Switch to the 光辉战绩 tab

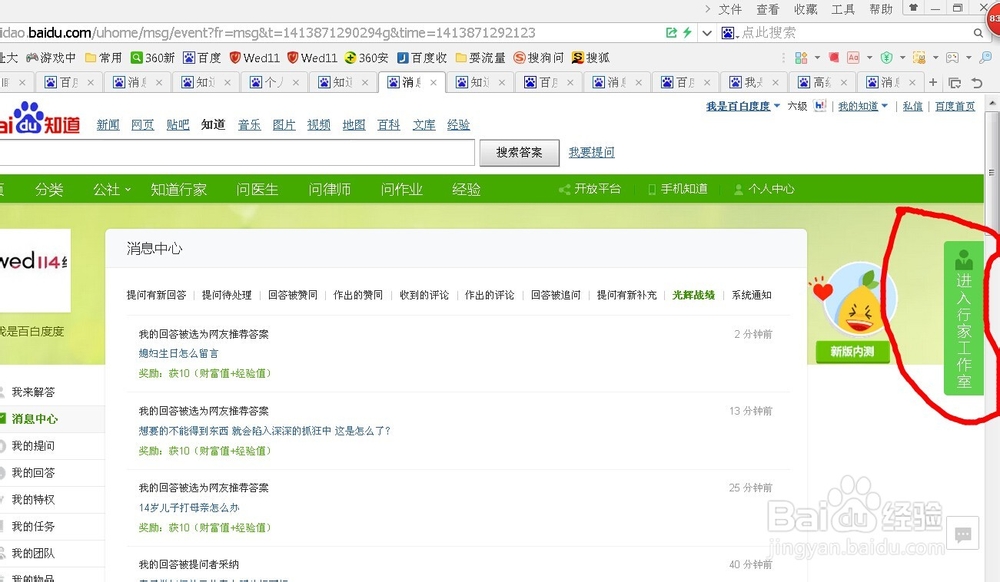point(694,295)
